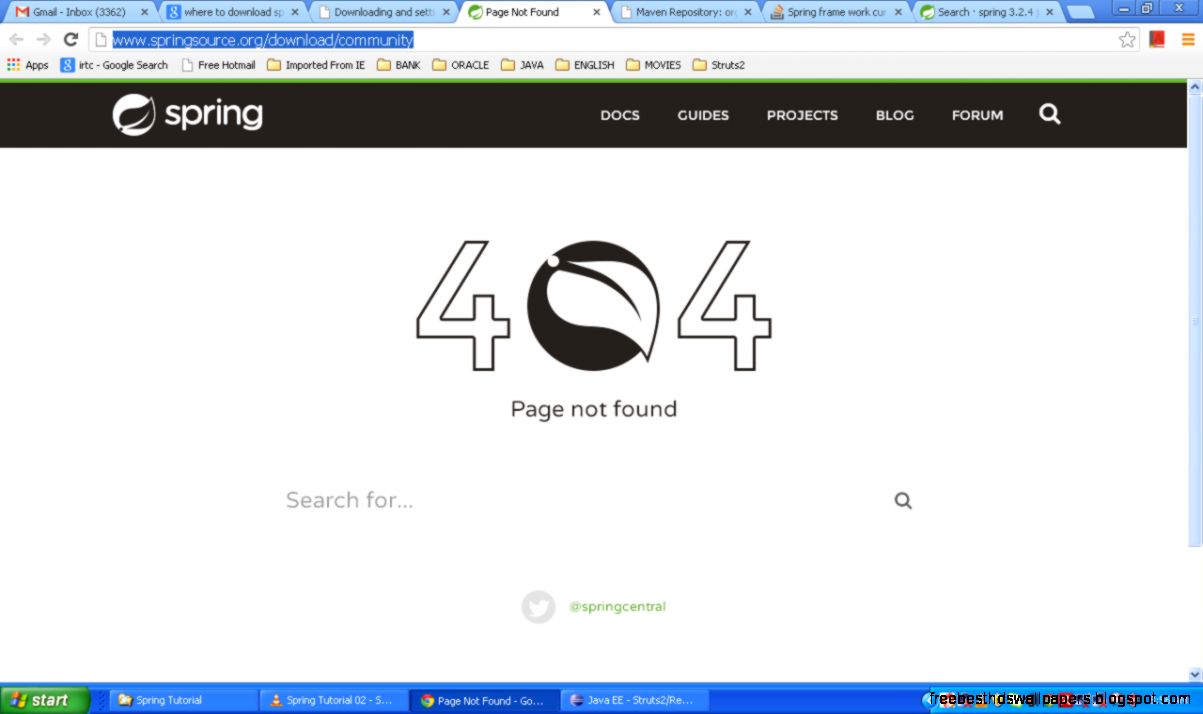Click the Twitter bird icon

click(538, 607)
